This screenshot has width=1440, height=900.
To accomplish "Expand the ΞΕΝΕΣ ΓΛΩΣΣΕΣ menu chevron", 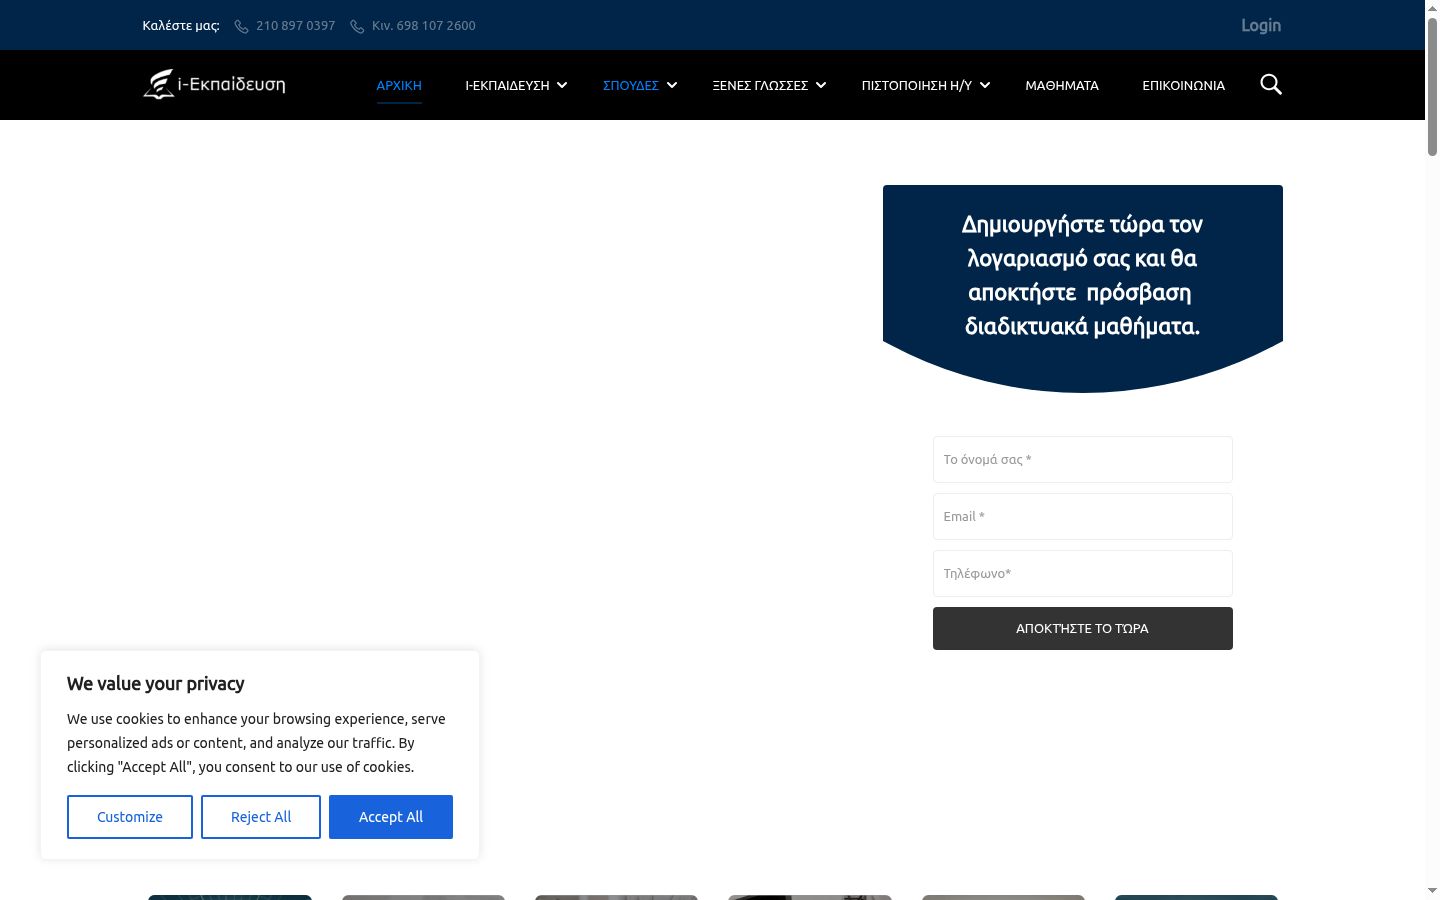I will coord(821,85).
